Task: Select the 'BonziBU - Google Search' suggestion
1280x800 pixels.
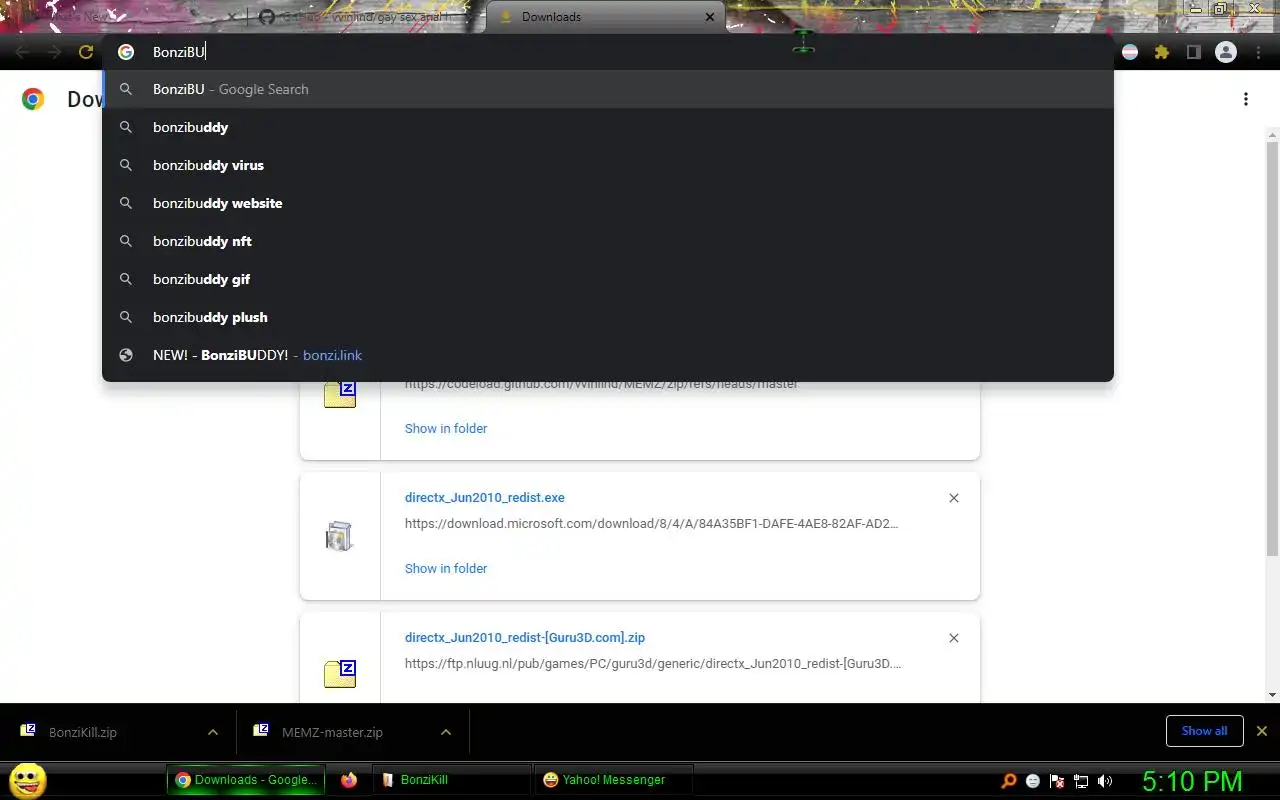Action: [x=608, y=89]
